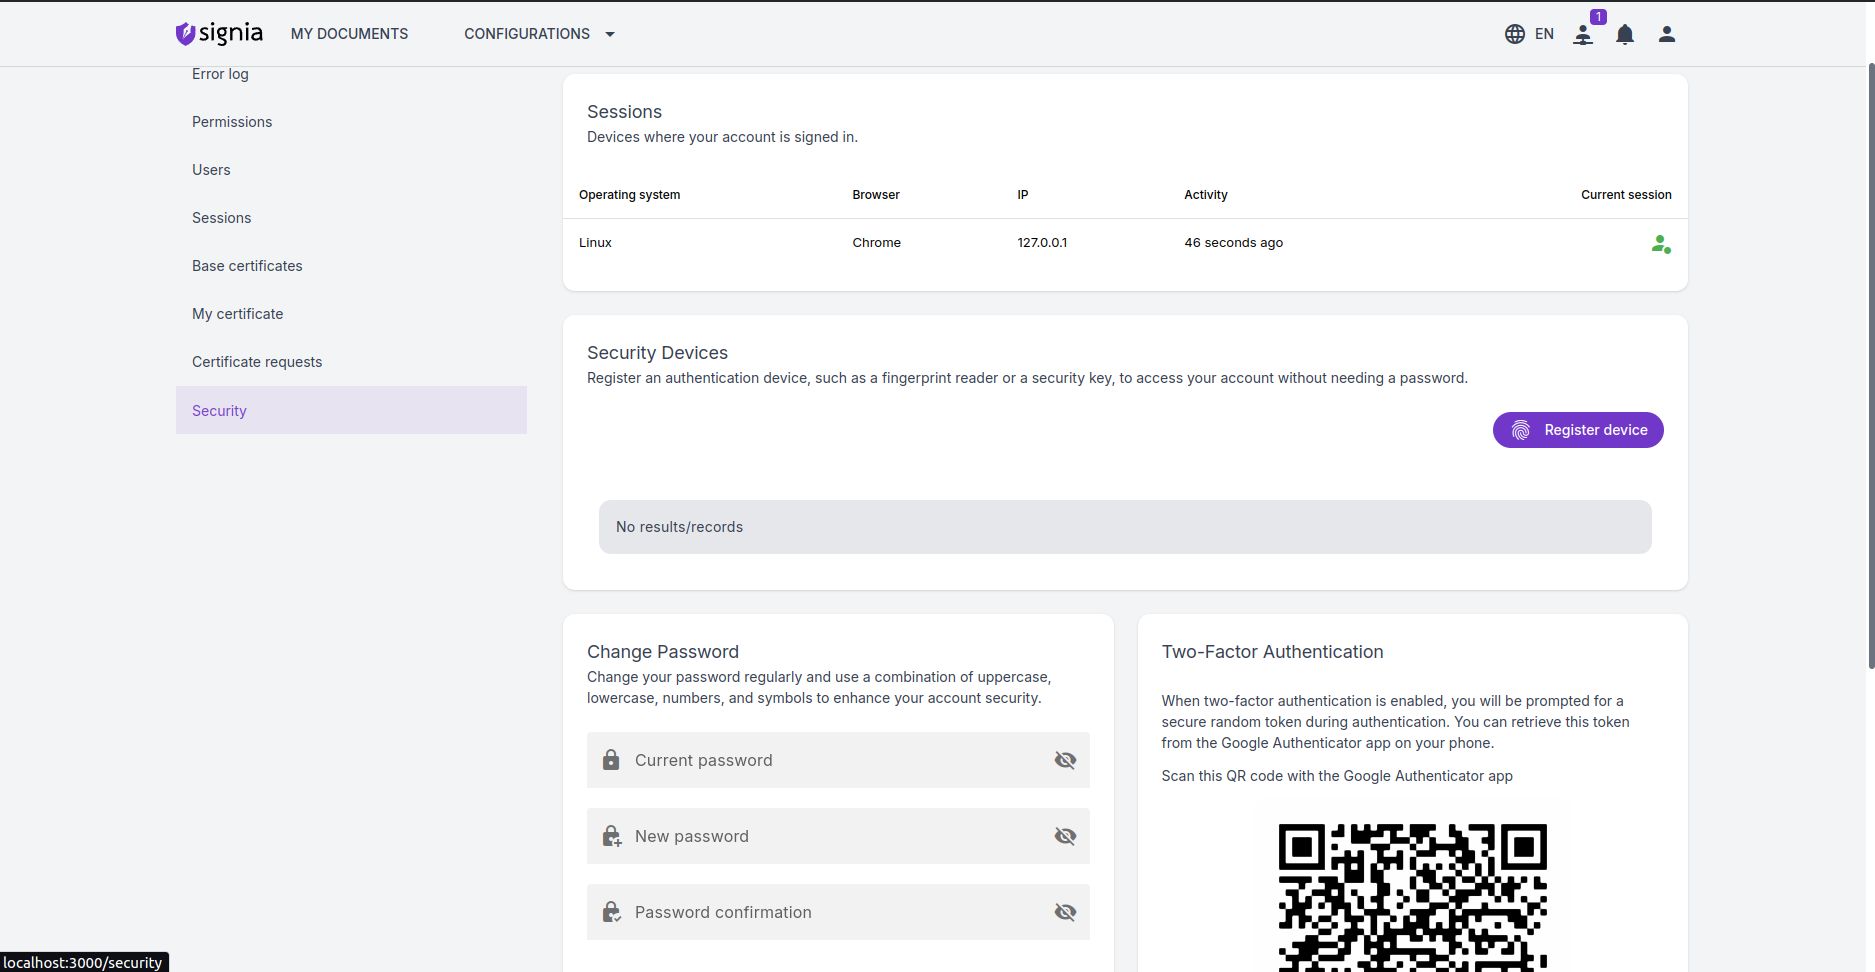Open the user account profile icon
The width and height of the screenshot is (1875, 972).
tap(1666, 34)
